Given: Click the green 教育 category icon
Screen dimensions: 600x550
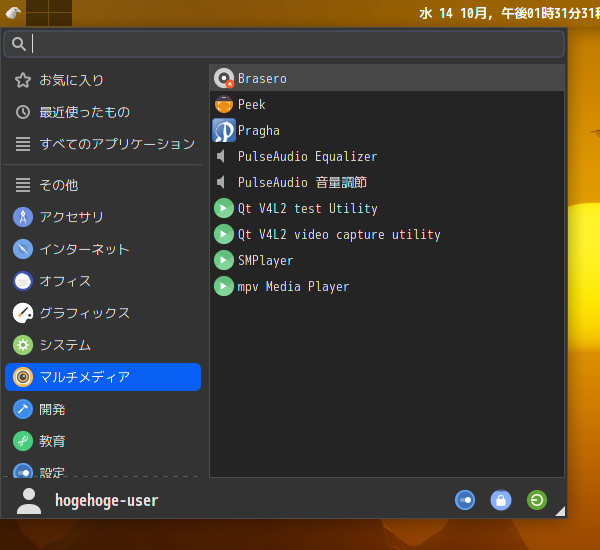Looking at the screenshot, I should [23, 441].
